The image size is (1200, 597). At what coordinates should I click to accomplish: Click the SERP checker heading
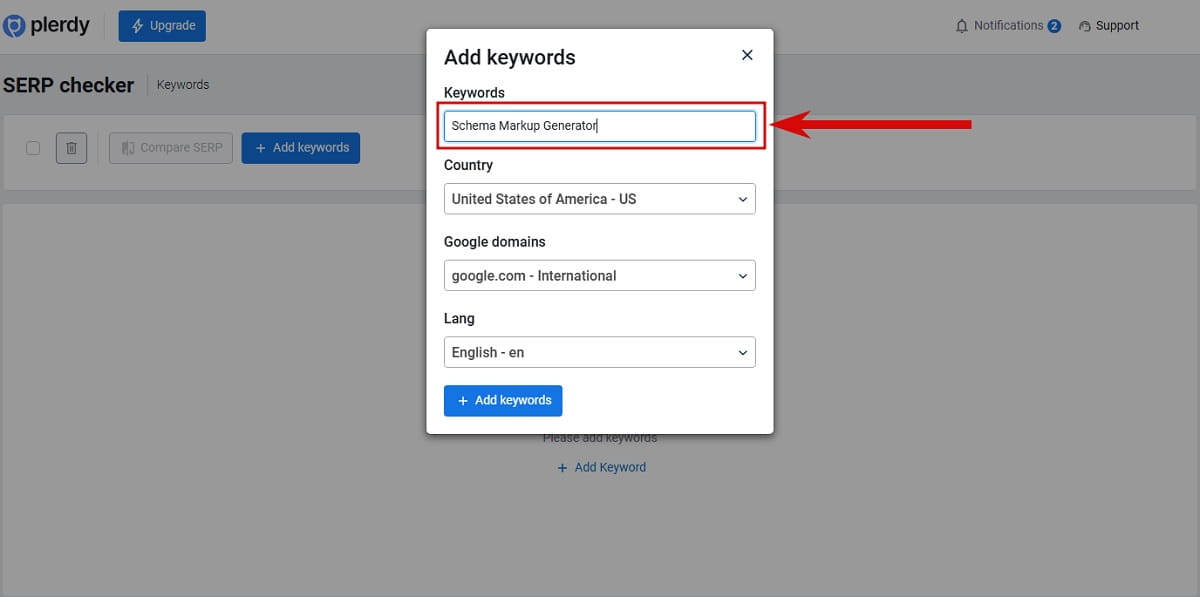[68, 85]
